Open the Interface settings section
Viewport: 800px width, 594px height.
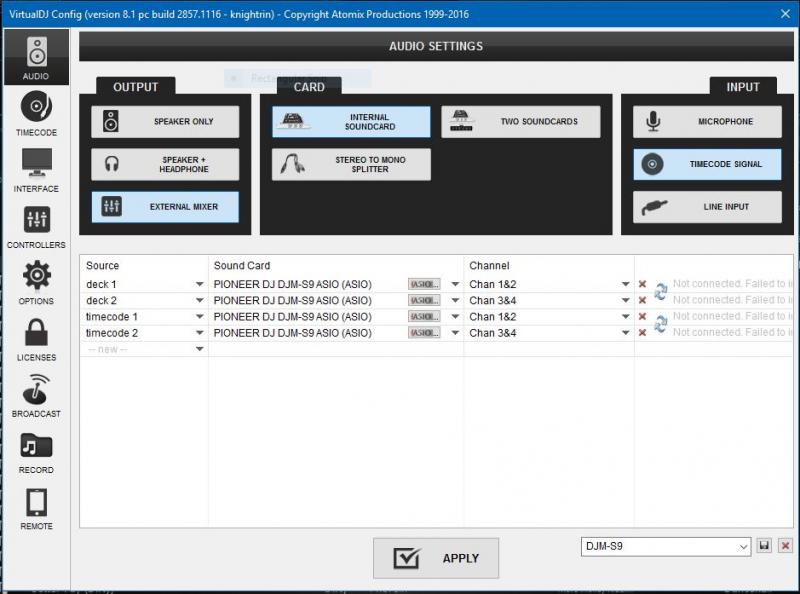click(x=36, y=170)
